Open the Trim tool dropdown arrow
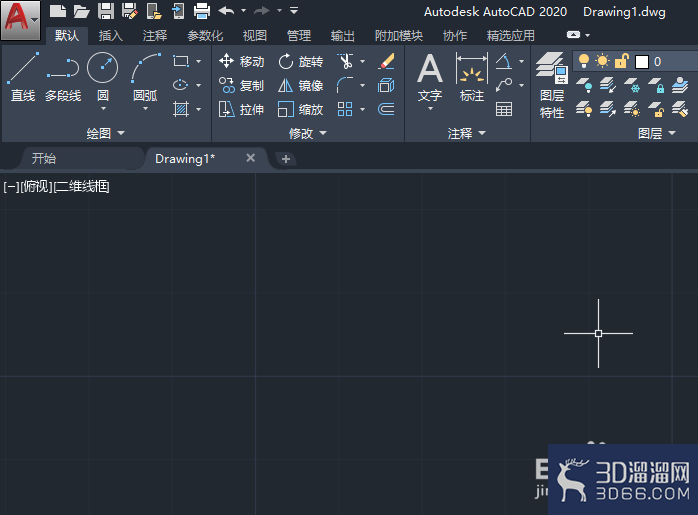Screen dimensions: 698x515 pos(362,61)
